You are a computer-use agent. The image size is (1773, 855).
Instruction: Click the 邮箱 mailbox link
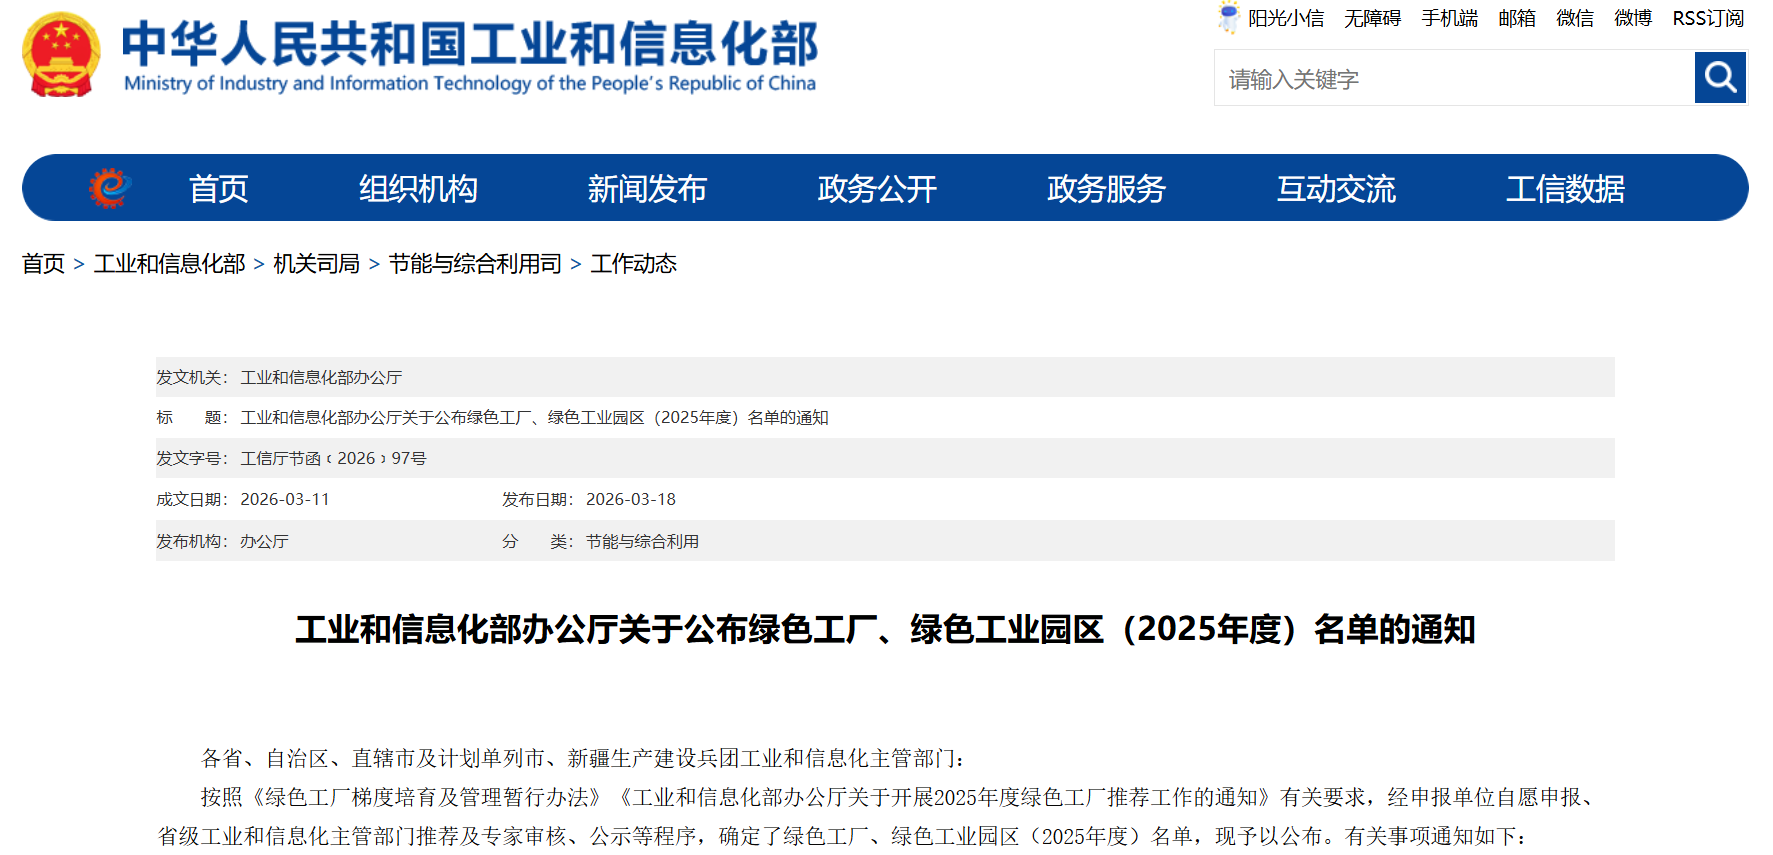1516,18
